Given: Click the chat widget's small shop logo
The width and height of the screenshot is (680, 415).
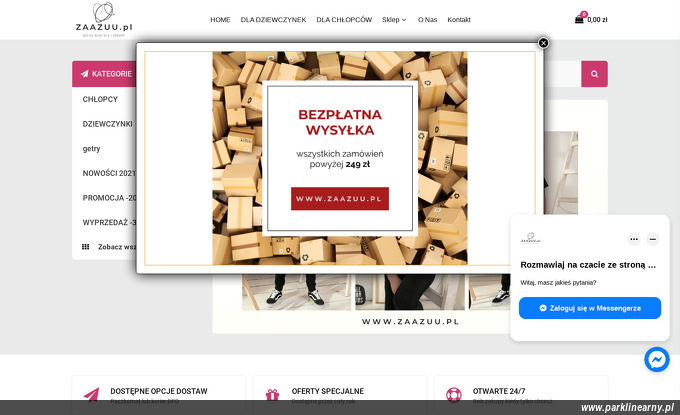Looking at the screenshot, I should tap(531, 238).
